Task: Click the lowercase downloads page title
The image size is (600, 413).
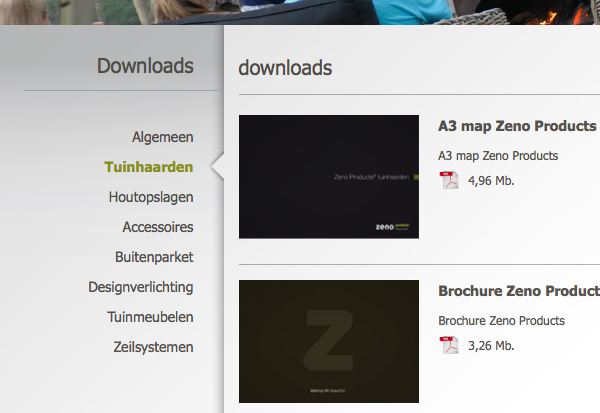Action: pyautogui.click(x=285, y=68)
